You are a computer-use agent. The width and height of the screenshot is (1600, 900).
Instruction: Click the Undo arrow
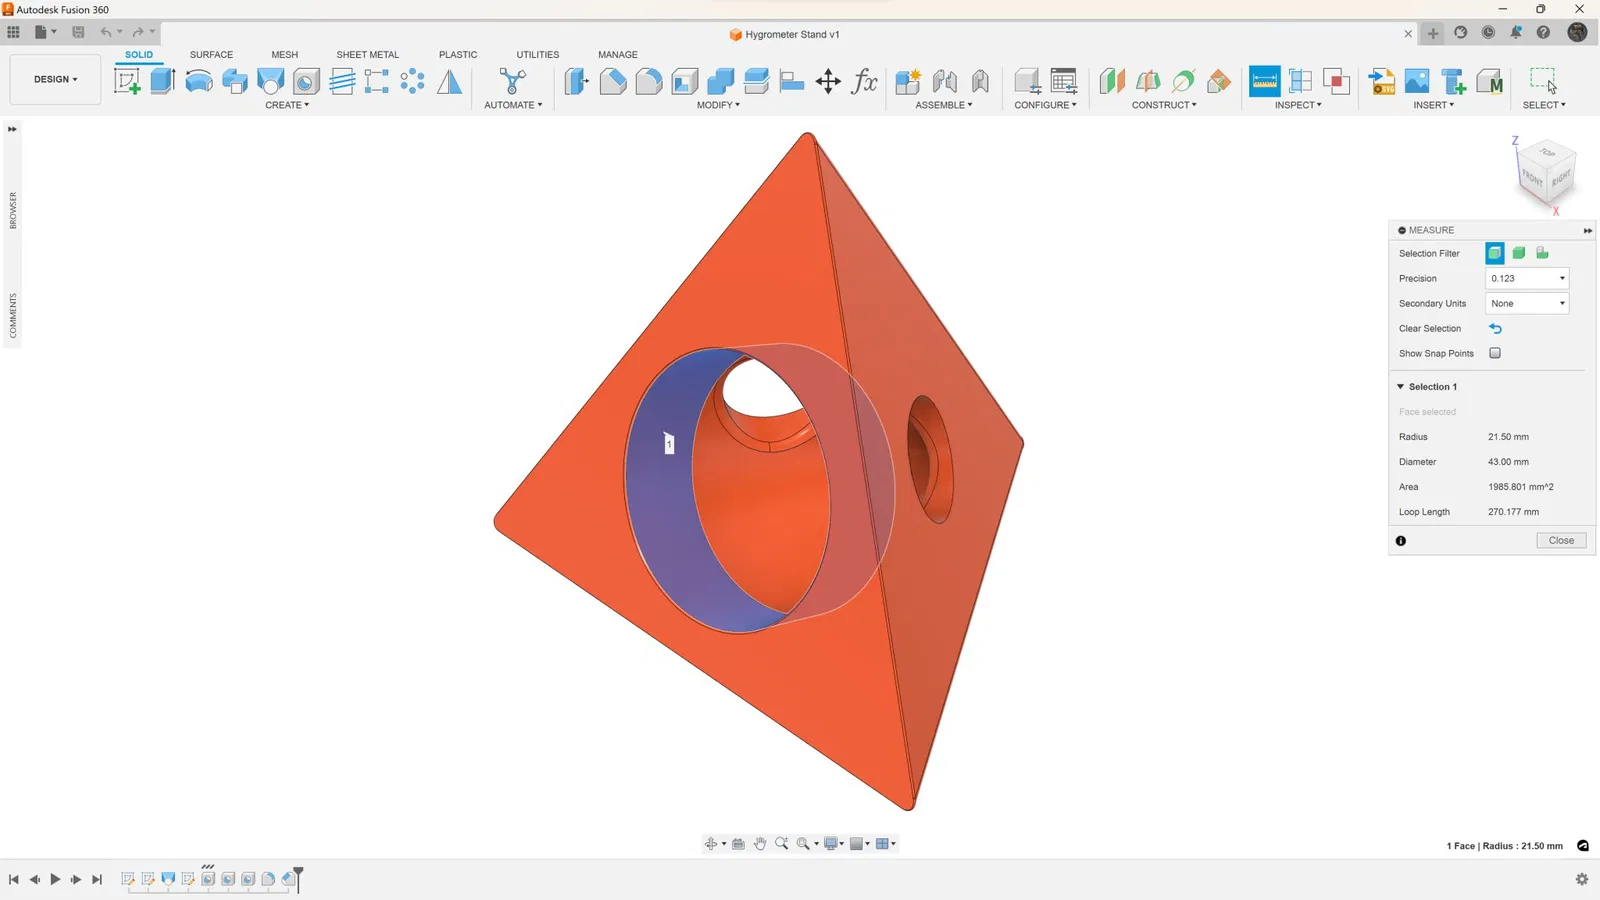(x=105, y=32)
